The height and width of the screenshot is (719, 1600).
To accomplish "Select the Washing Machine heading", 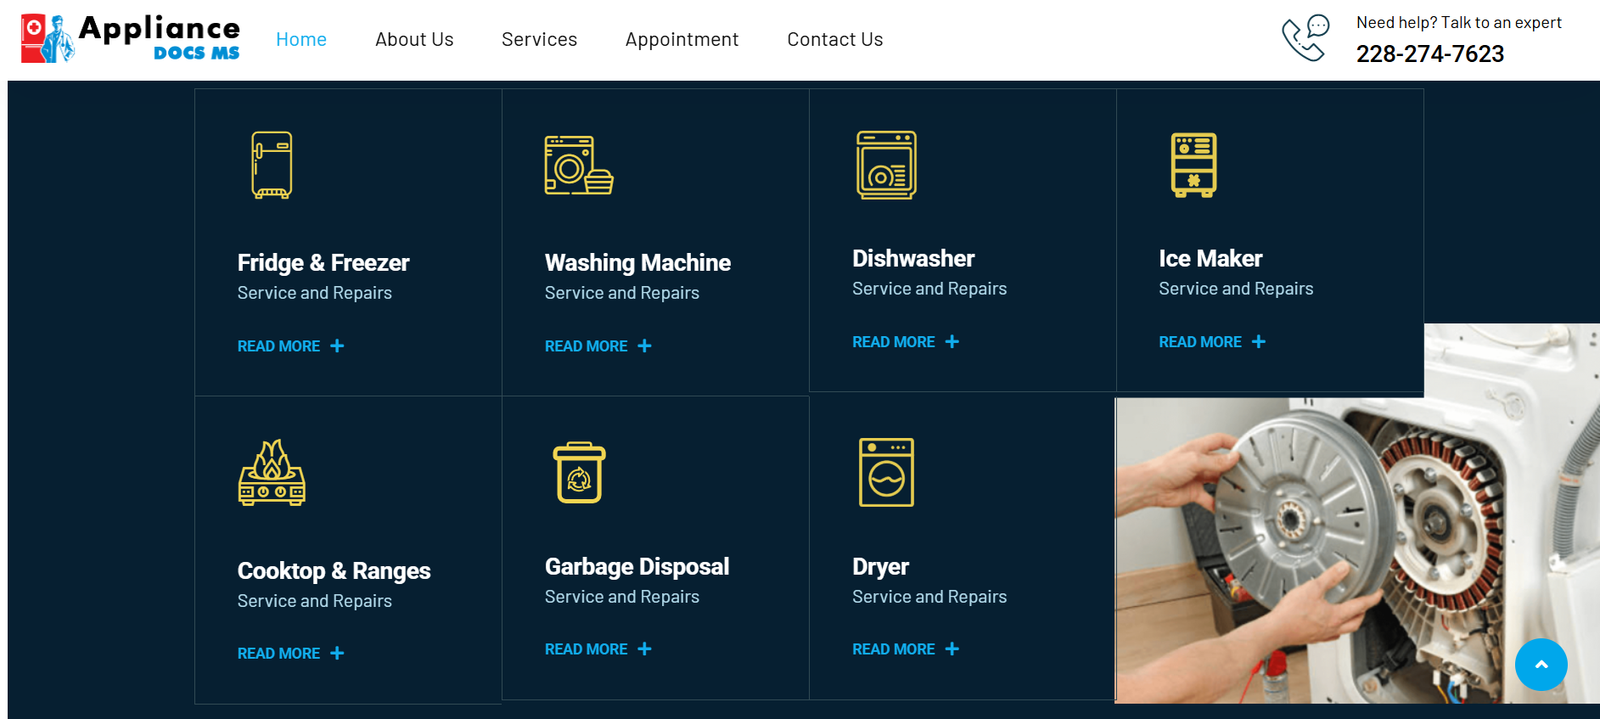I will 638,263.
